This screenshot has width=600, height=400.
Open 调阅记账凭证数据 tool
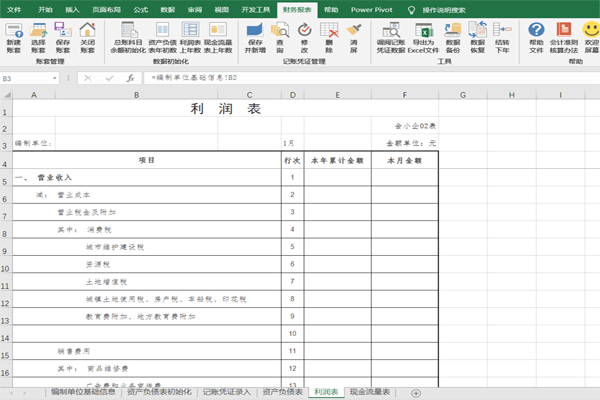click(x=391, y=38)
